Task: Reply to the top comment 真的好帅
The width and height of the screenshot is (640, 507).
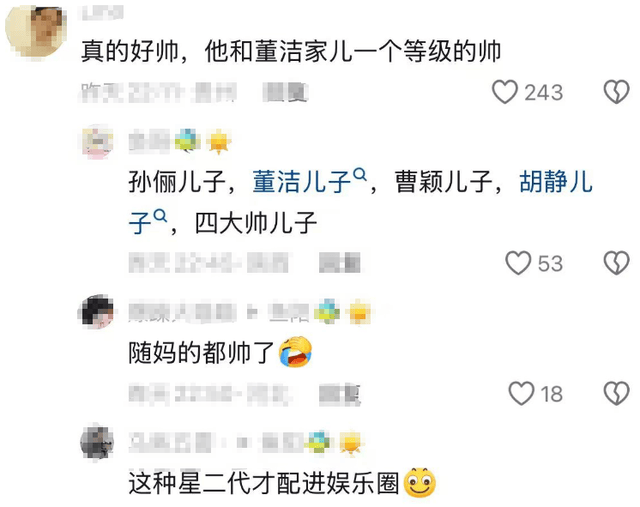Action: pos(285,92)
